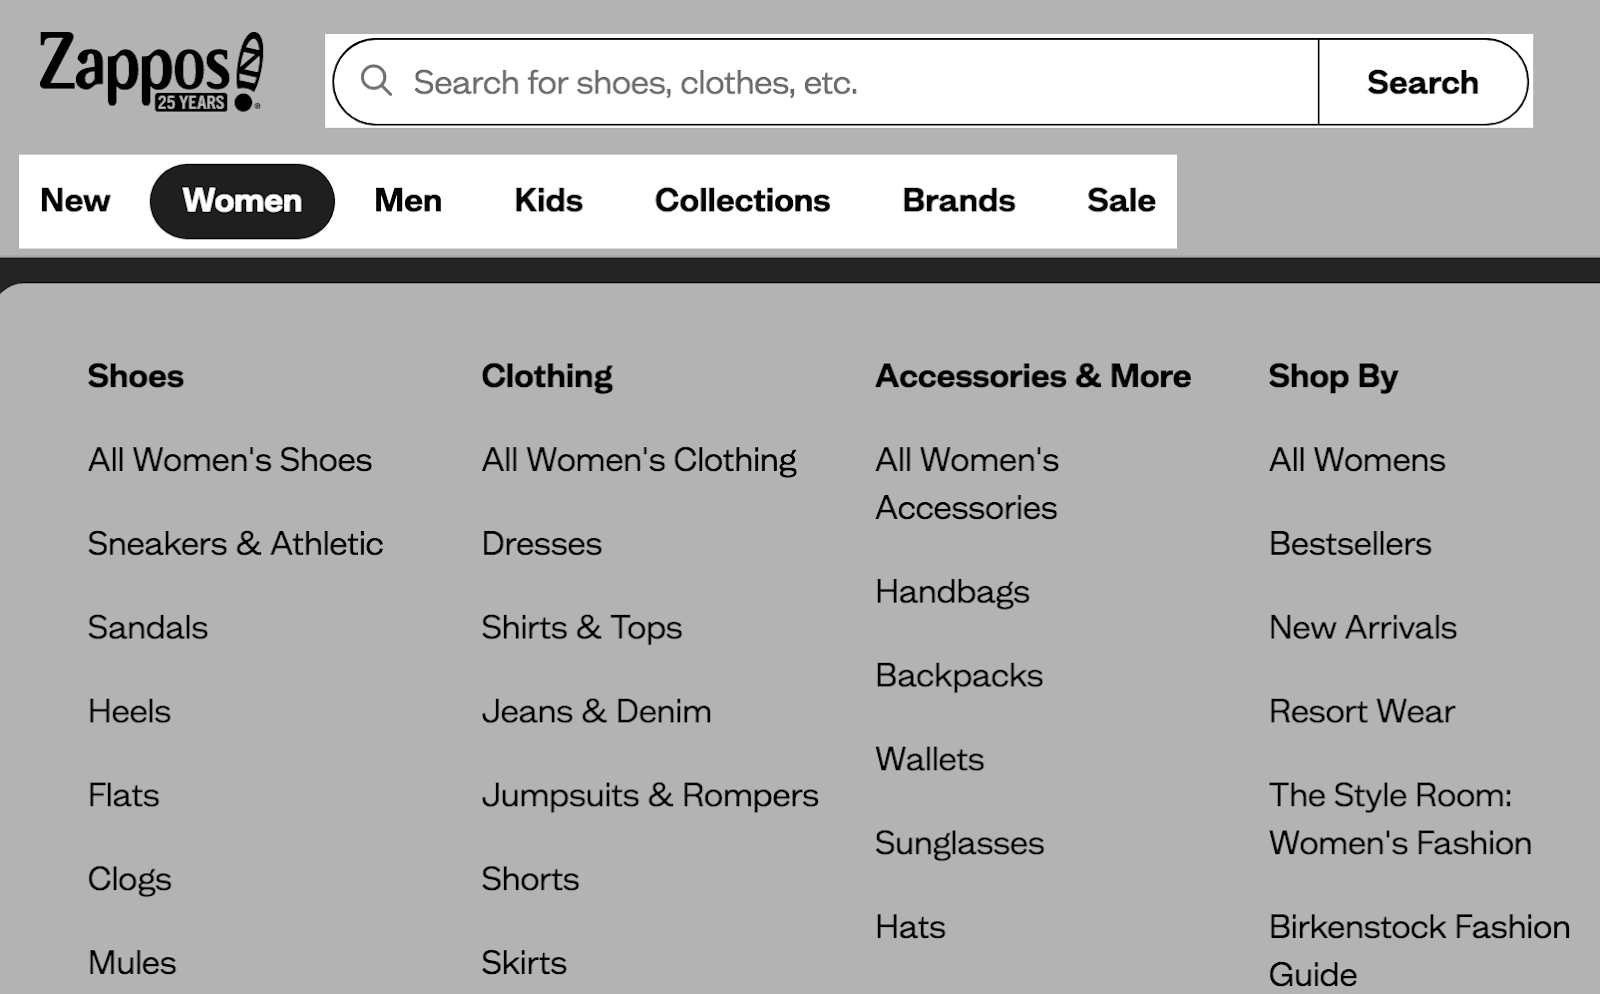Screen dimensions: 1600x994
Task: Open the Birkenstock Fashion Guide
Action: point(1419,949)
